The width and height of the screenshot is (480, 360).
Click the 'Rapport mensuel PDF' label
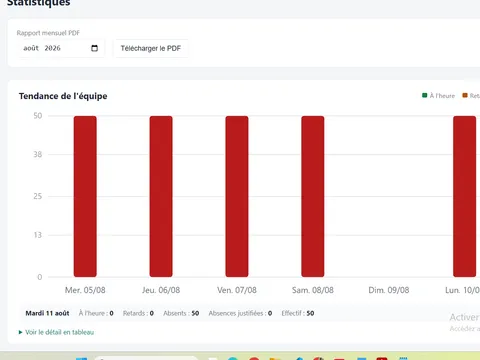point(48,33)
